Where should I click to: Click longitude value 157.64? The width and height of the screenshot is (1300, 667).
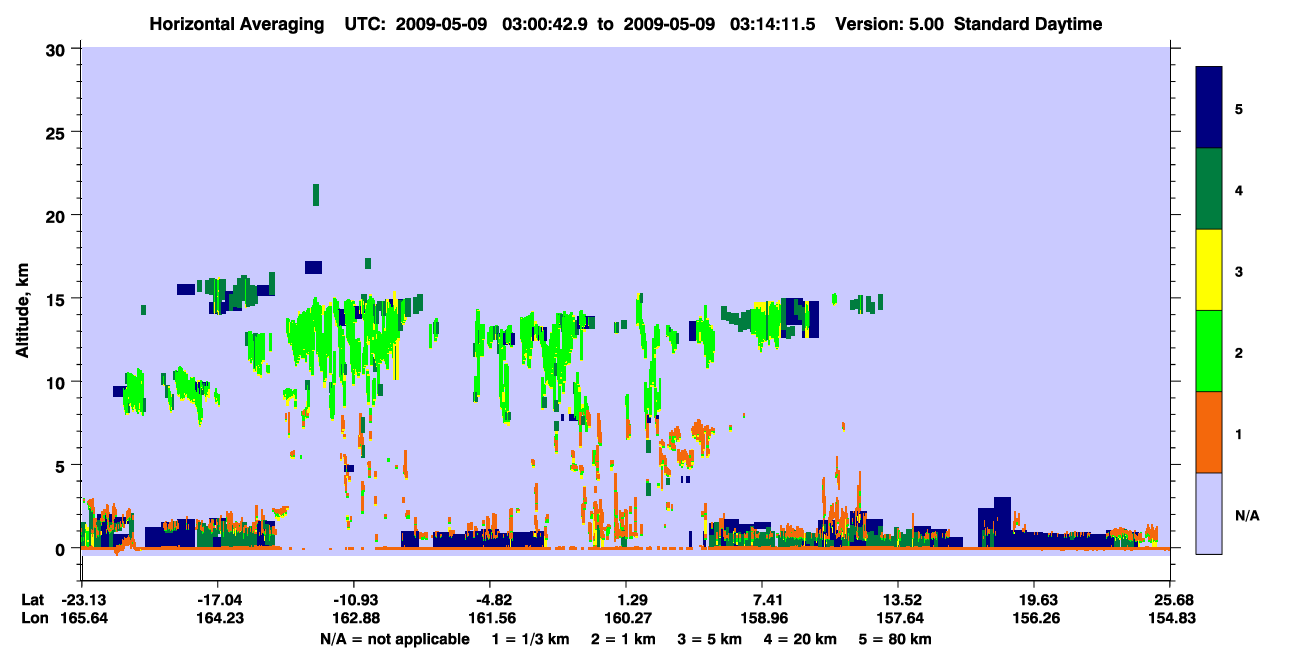898,618
